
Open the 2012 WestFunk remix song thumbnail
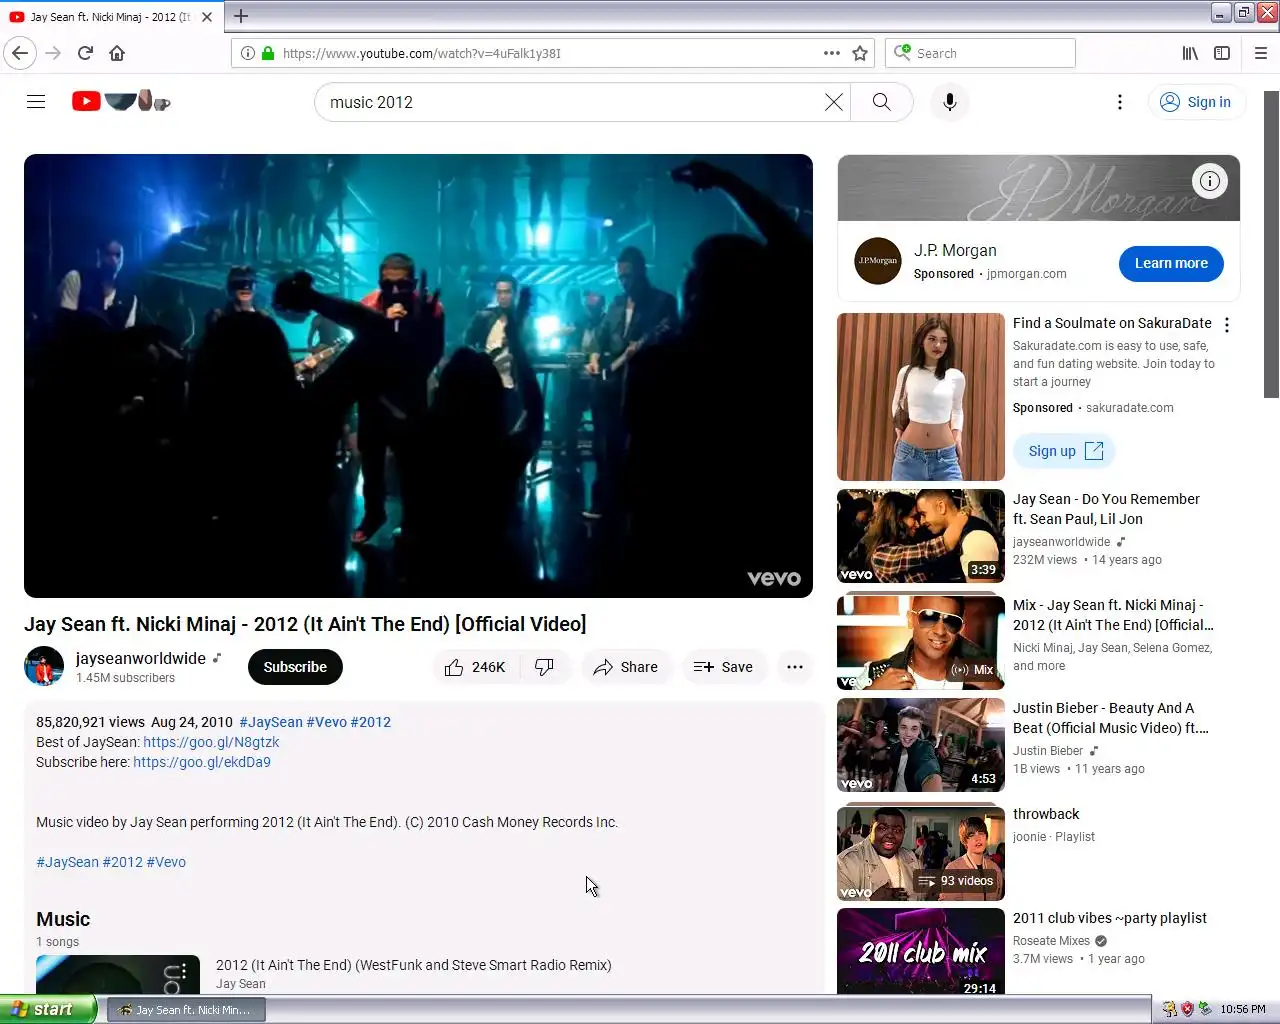[118, 974]
